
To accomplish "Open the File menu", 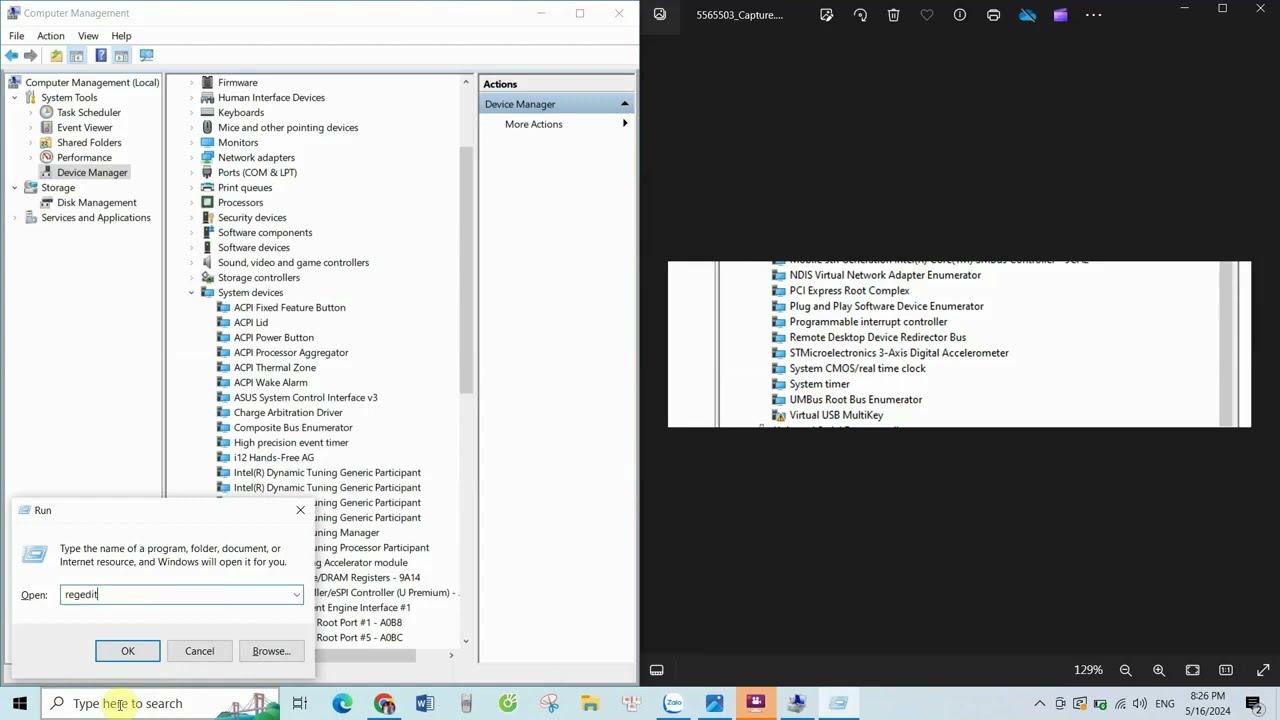I will 16,36.
